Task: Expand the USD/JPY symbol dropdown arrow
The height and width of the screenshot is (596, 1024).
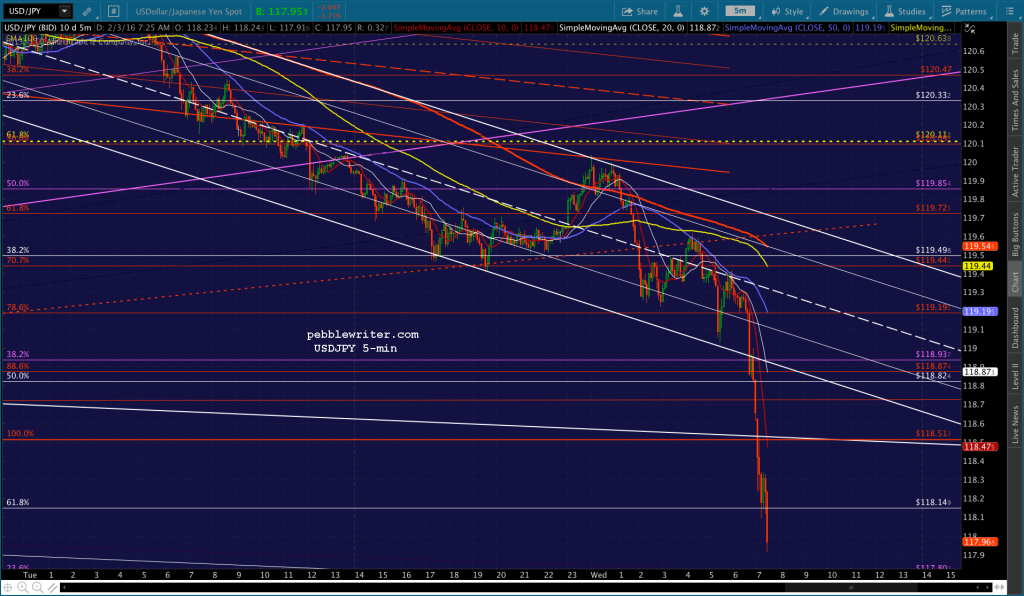Action: (x=64, y=11)
